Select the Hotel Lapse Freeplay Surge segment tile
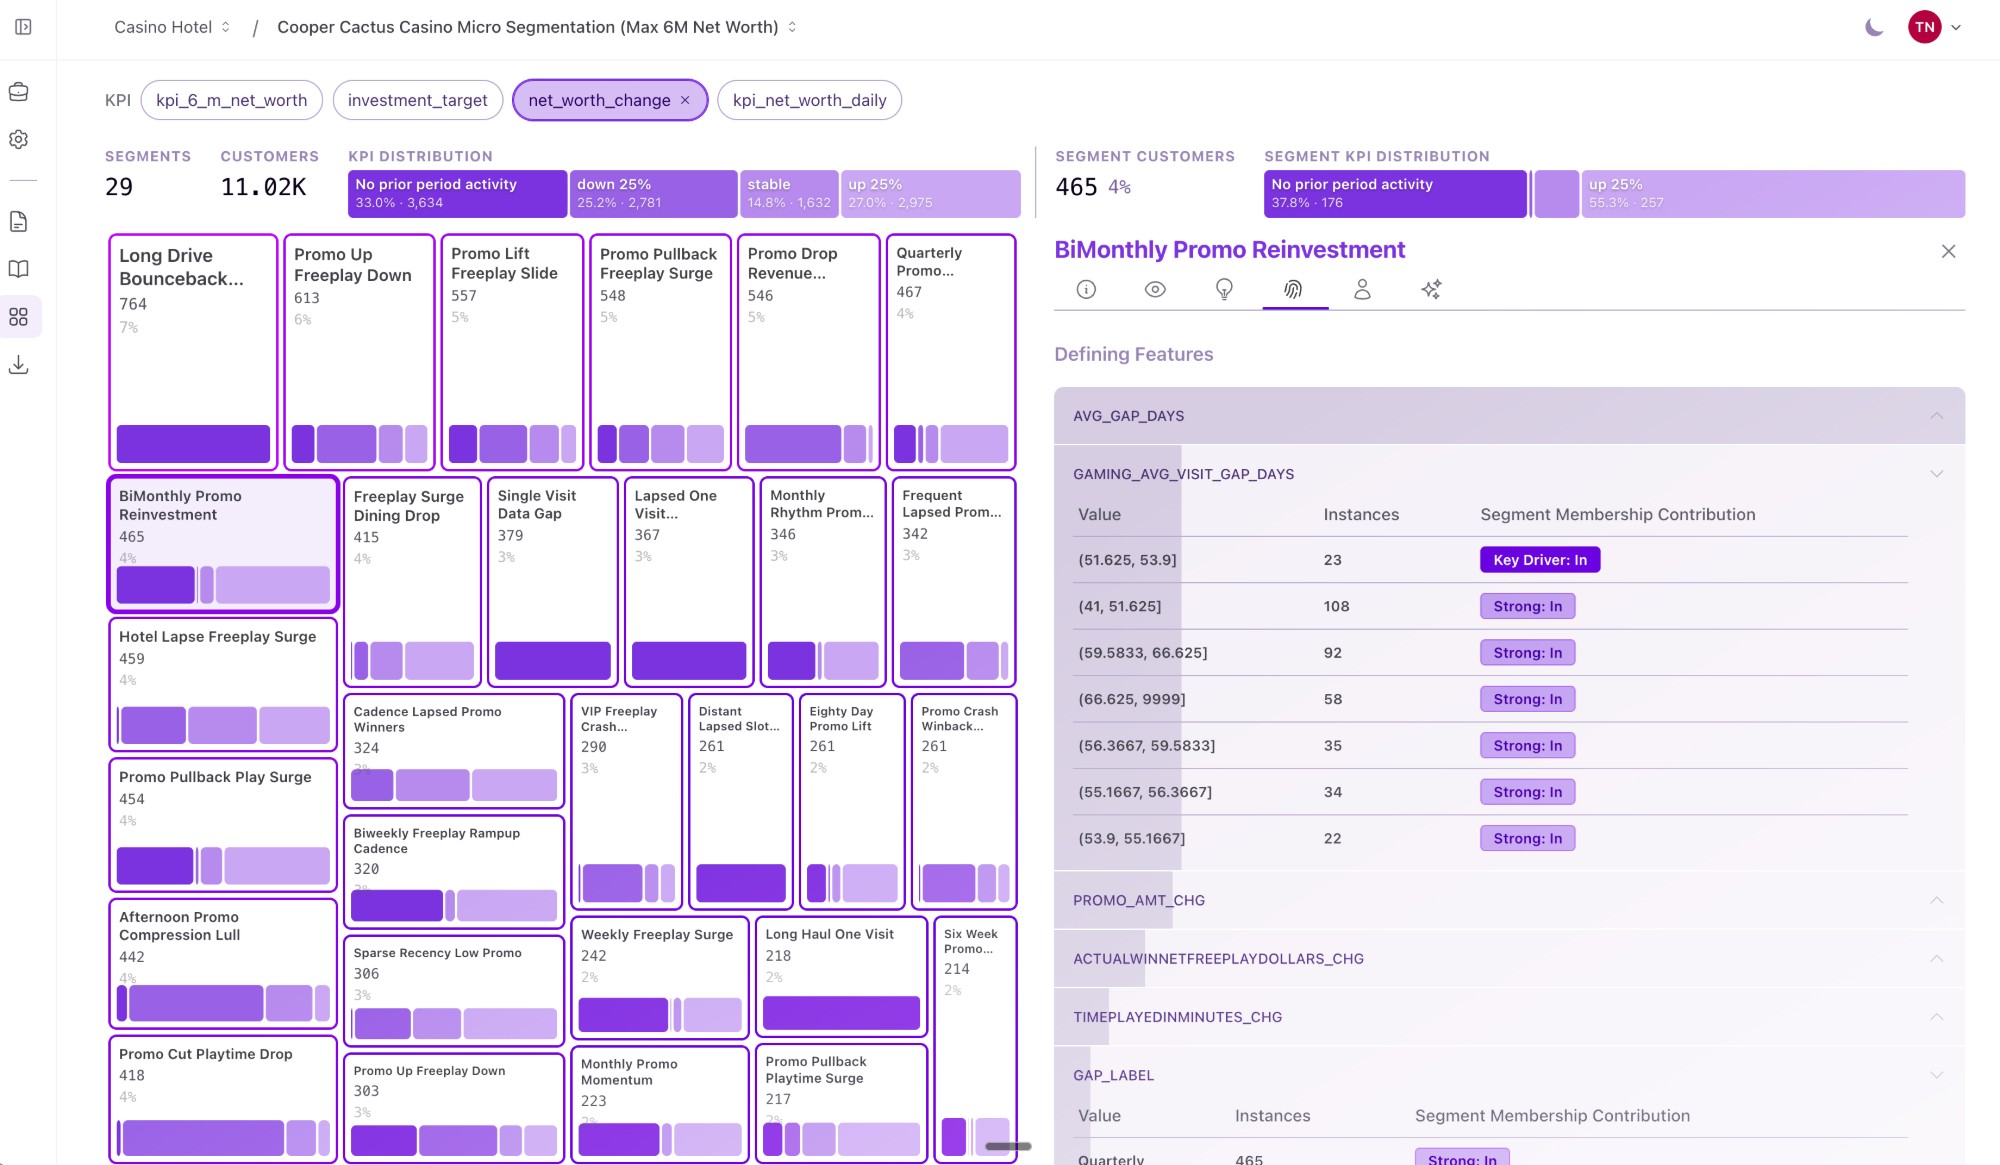Screen dimensions: 2000x1165 click(222, 683)
